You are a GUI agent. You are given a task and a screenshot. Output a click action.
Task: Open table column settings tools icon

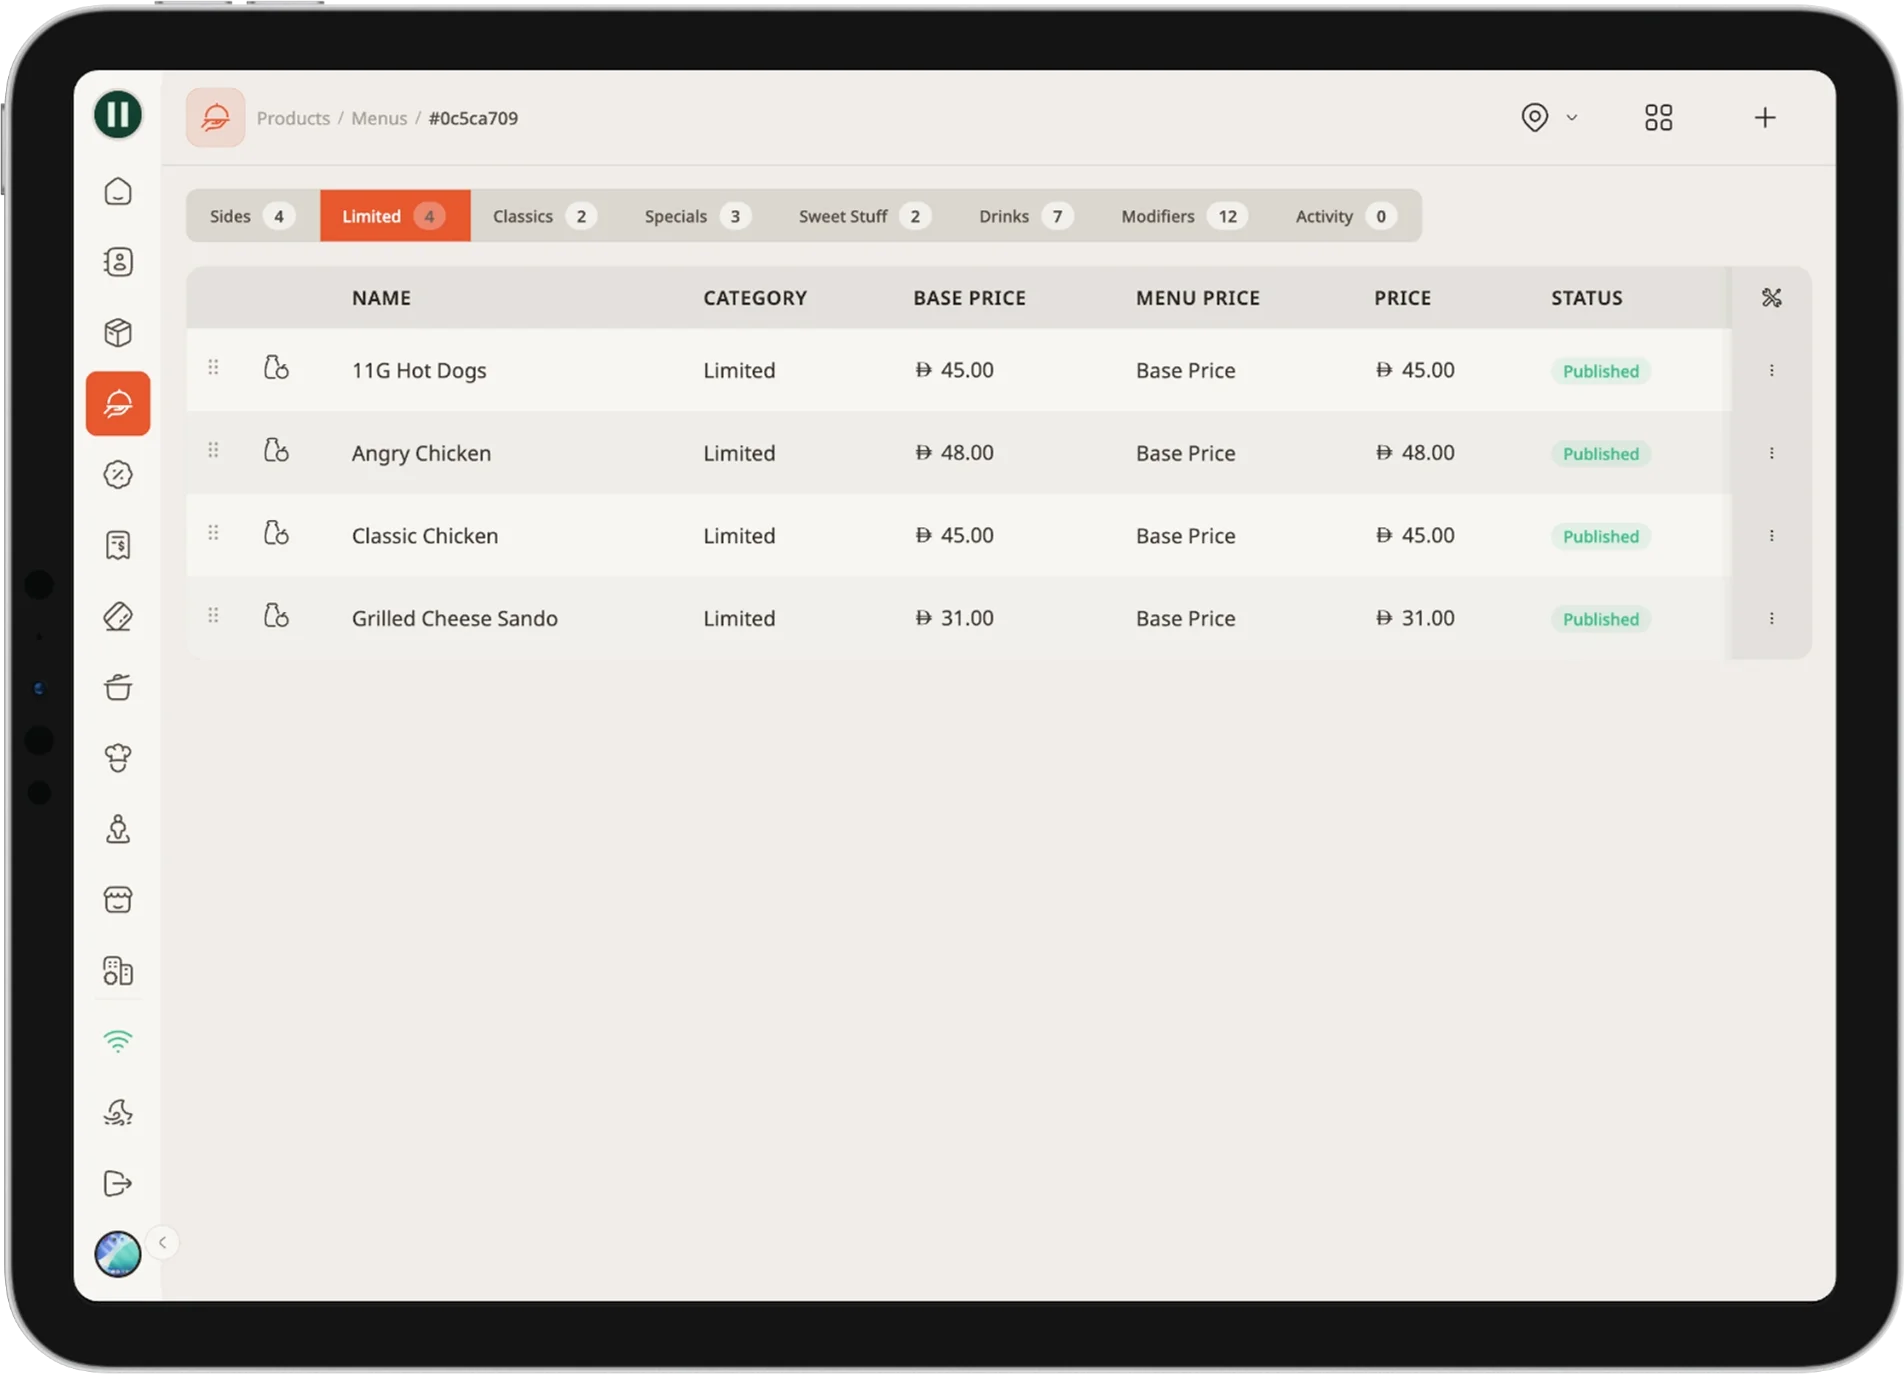click(1772, 298)
